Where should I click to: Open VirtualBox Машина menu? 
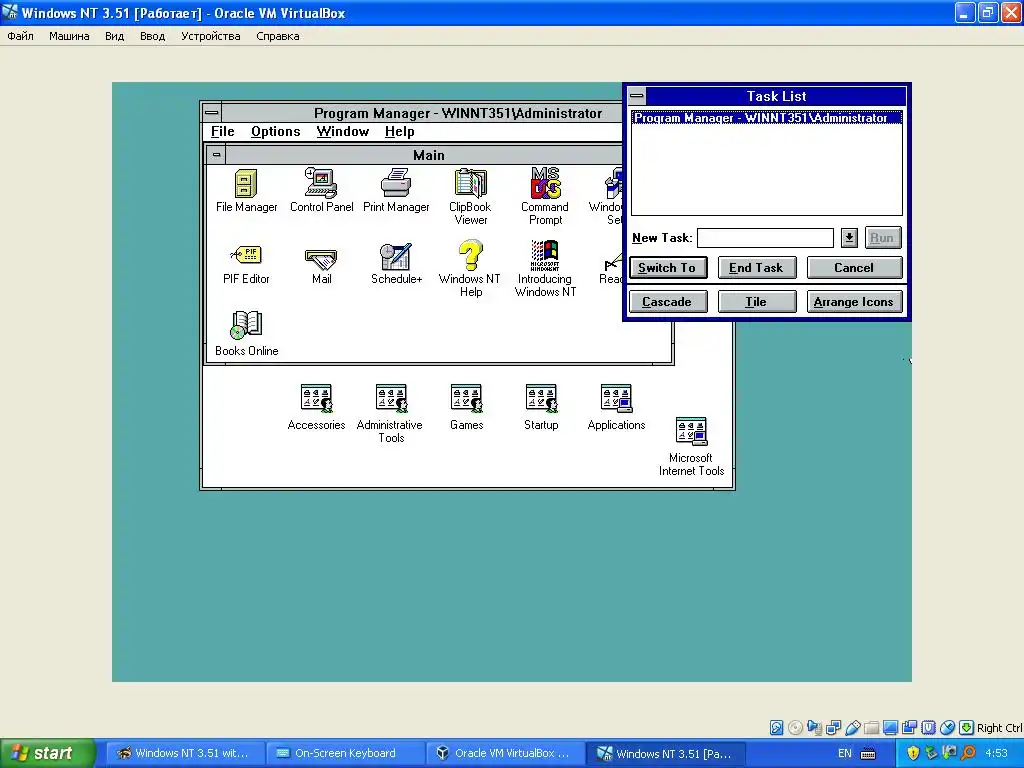pyautogui.click(x=69, y=36)
